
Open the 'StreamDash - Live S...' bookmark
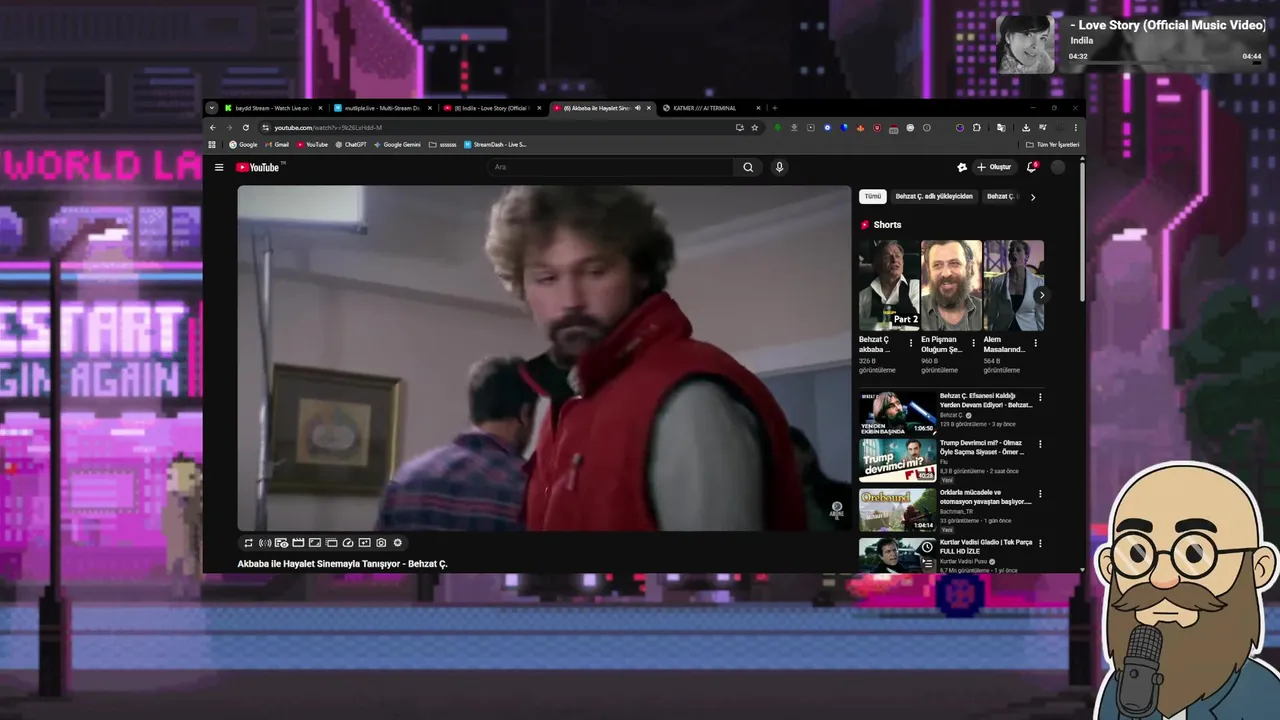[x=495, y=144]
